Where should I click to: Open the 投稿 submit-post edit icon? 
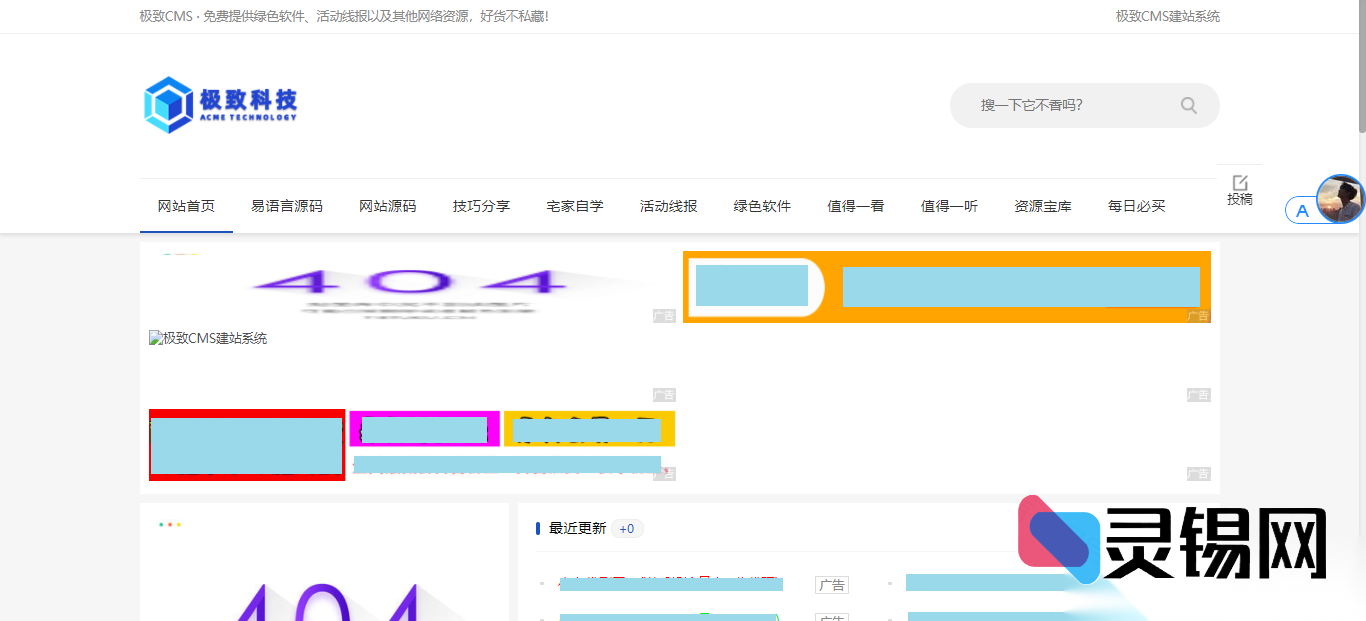[1240, 181]
